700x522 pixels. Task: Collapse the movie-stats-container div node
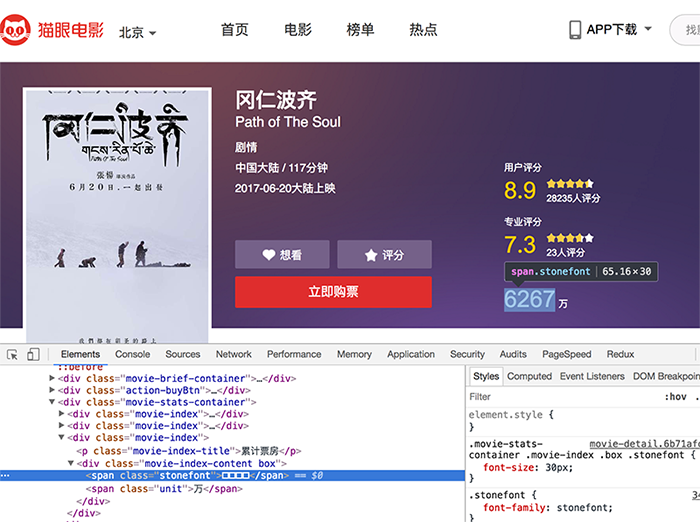52,402
